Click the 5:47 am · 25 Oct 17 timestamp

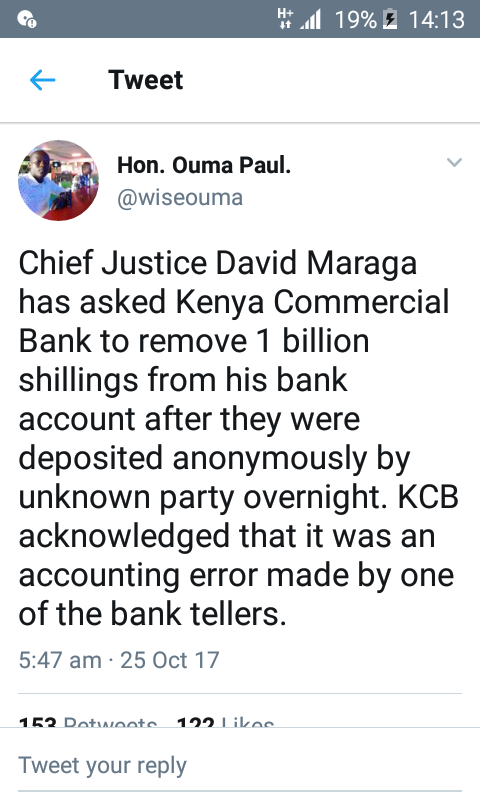coord(119,660)
